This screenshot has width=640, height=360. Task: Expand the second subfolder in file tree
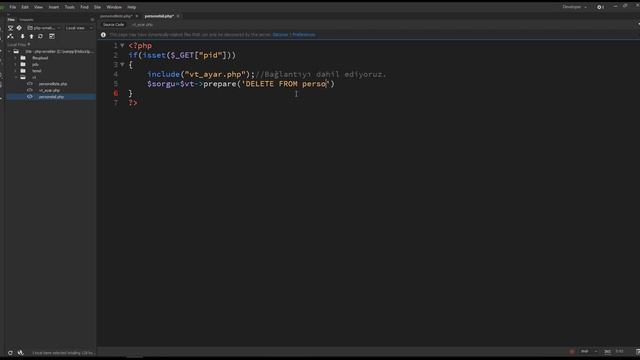(16, 64)
